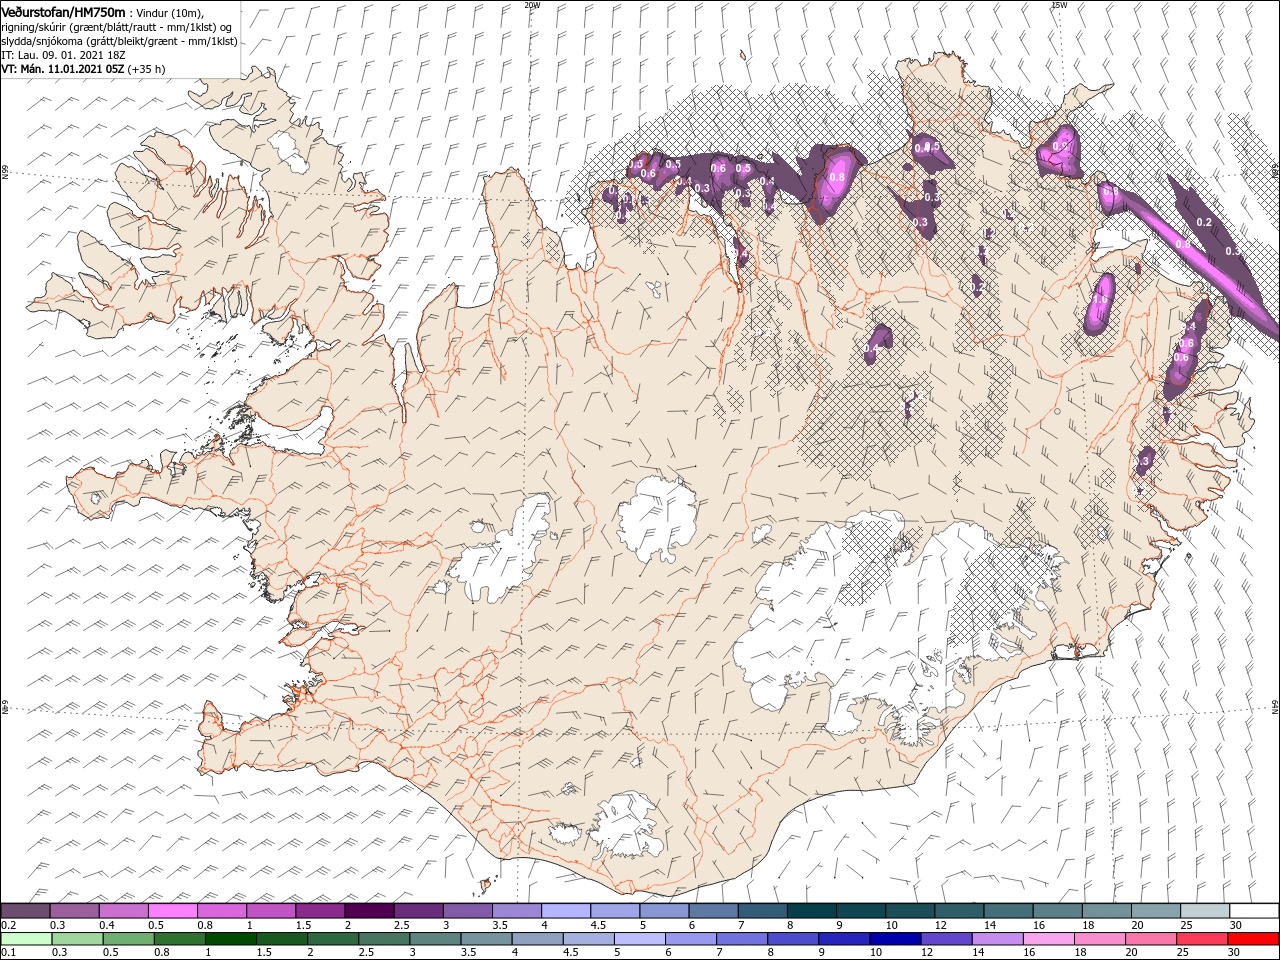This screenshot has height=960, width=1280.
Task: Click the Veðurstofan/HM750m title text
Action: tap(63, 11)
